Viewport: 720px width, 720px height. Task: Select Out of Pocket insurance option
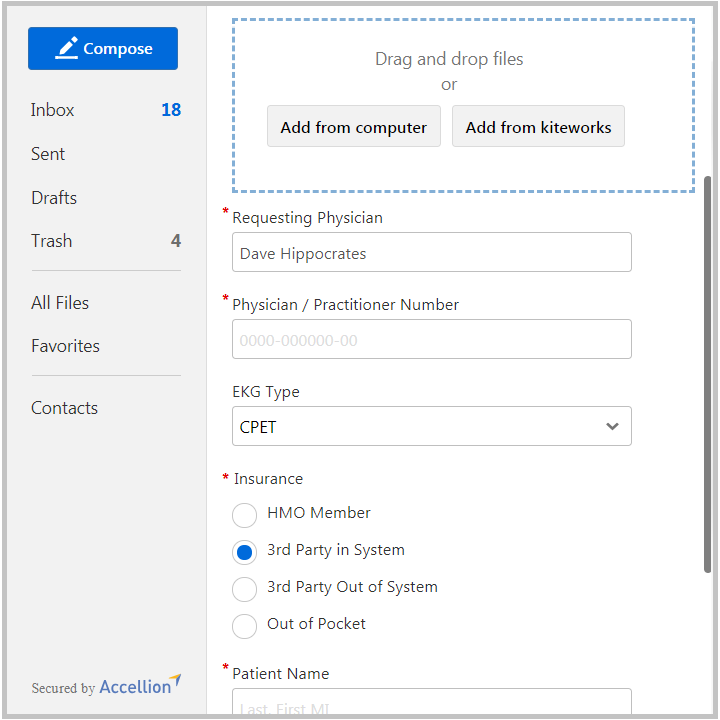click(244, 626)
